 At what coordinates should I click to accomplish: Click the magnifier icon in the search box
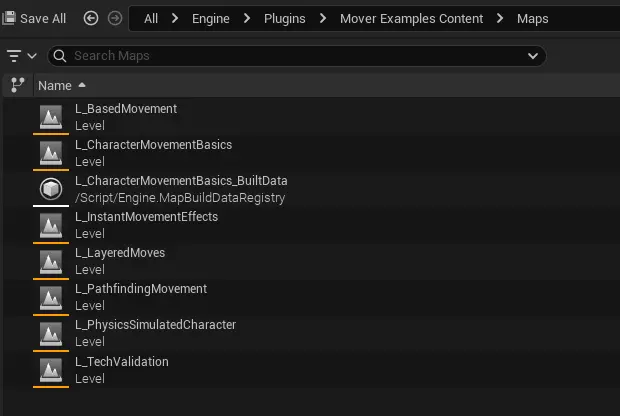[60, 56]
